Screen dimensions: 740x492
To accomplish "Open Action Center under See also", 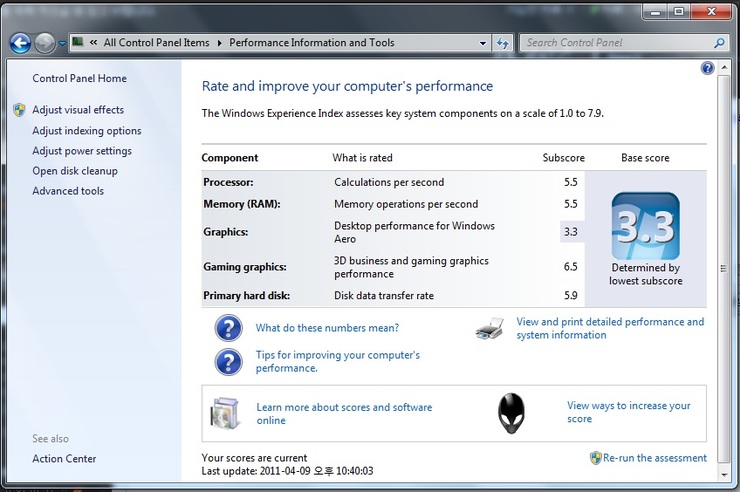I will 64,459.
